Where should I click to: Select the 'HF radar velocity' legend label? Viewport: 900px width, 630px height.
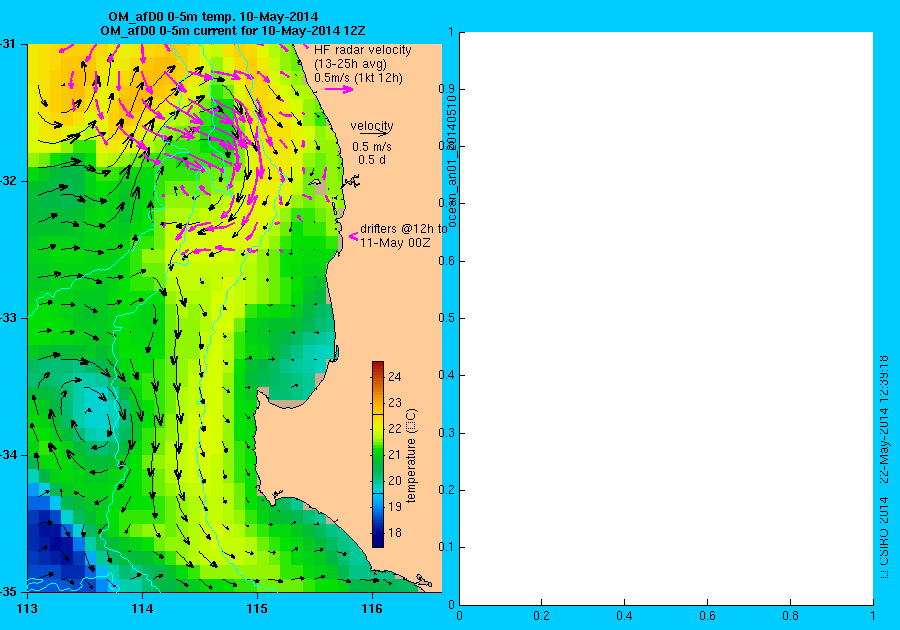363,50
